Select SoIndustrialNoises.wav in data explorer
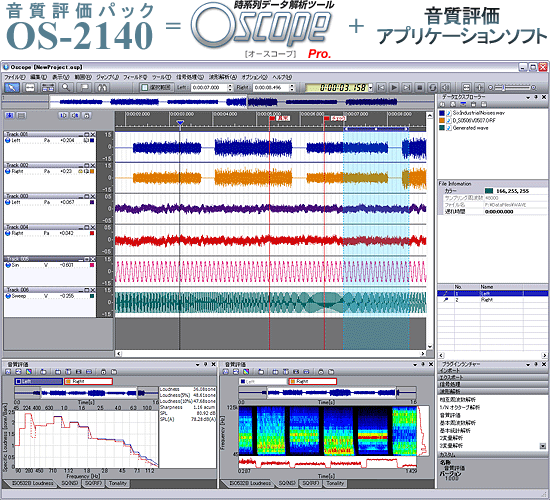Screen dimensions: 550x500 478,113
